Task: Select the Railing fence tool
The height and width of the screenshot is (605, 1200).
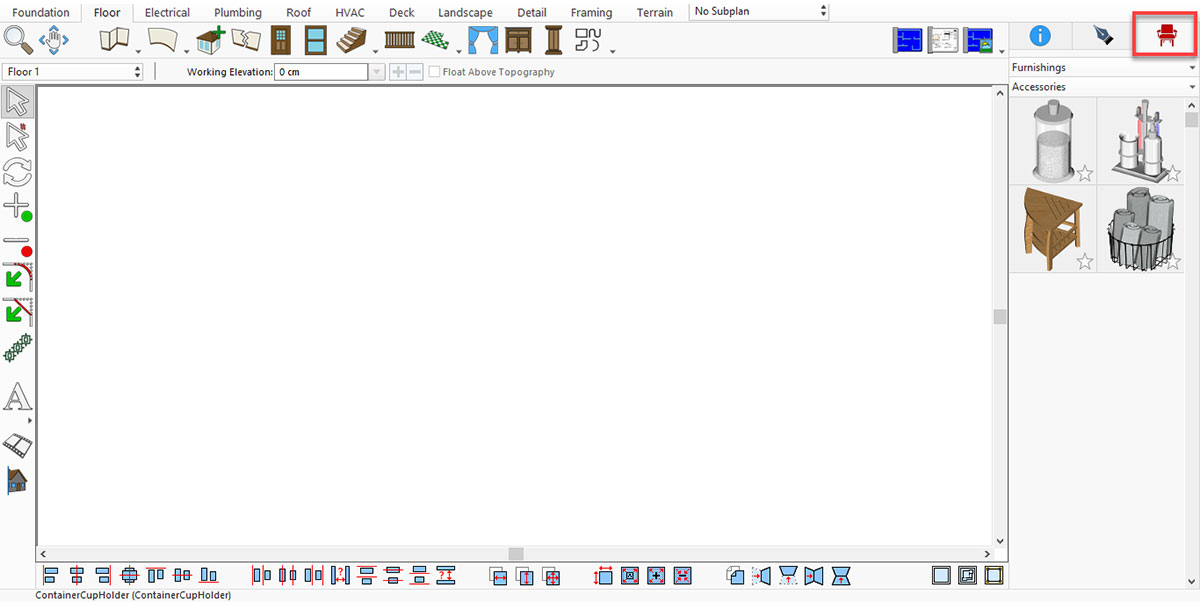Action: pos(399,41)
